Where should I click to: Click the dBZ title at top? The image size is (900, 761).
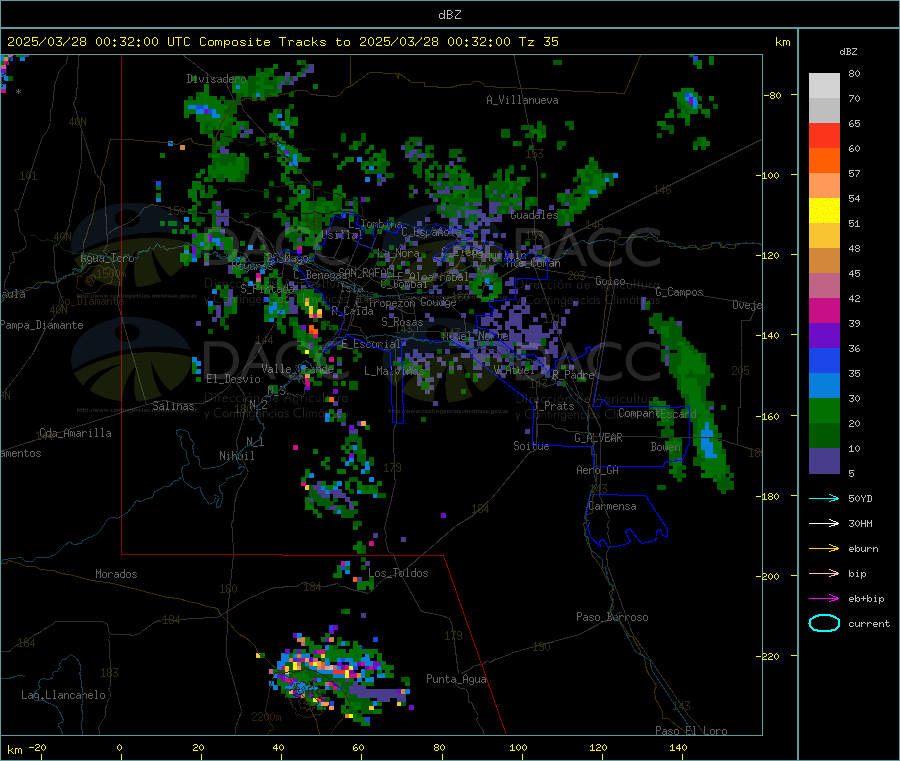pyautogui.click(x=449, y=15)
